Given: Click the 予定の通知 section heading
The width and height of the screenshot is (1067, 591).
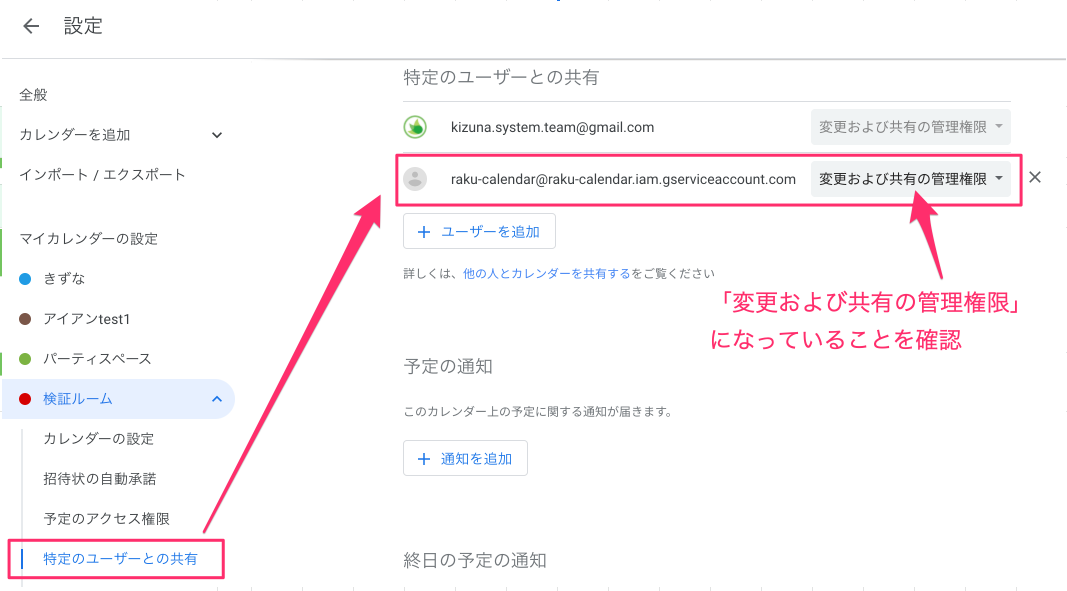Looking at the screenshot, I should (x=448, y=366).
